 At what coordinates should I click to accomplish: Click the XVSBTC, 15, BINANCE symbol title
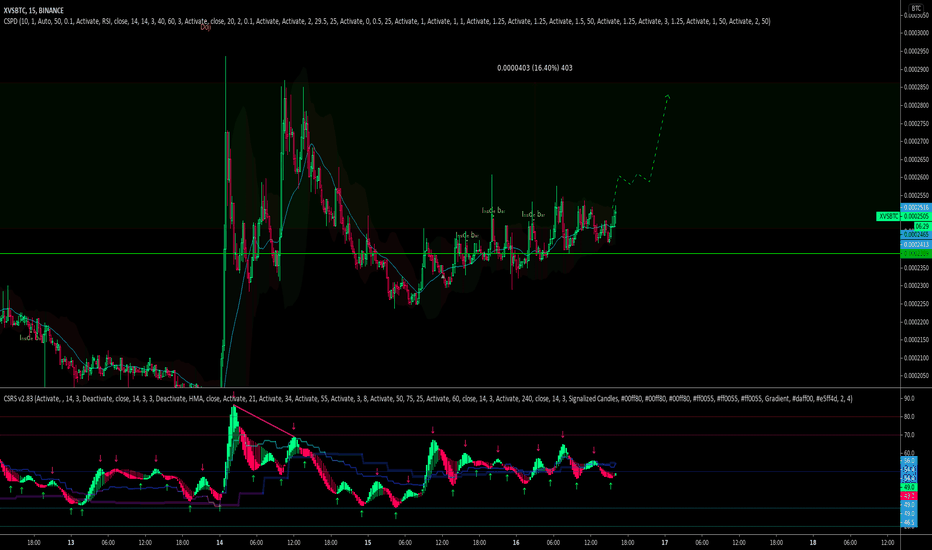click(x=33, y=10)
